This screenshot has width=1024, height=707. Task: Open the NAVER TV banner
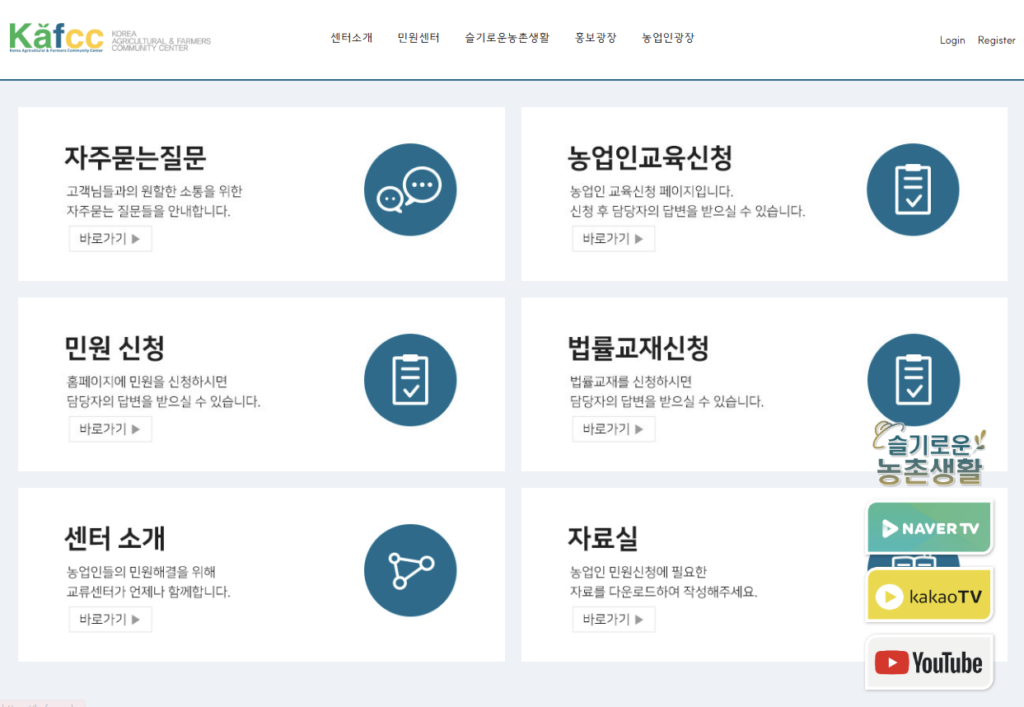point(929,527)
